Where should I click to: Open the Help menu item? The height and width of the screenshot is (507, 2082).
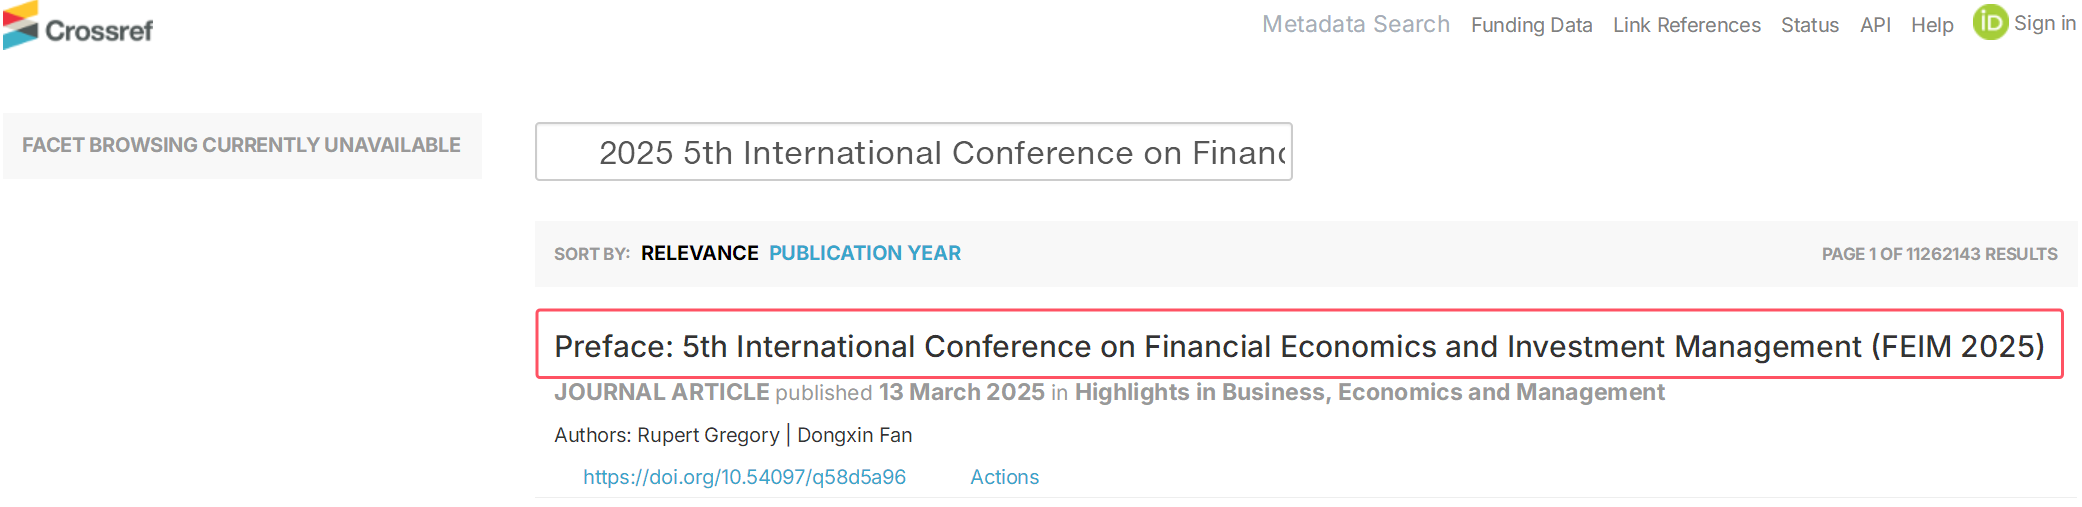(1932, 25)
